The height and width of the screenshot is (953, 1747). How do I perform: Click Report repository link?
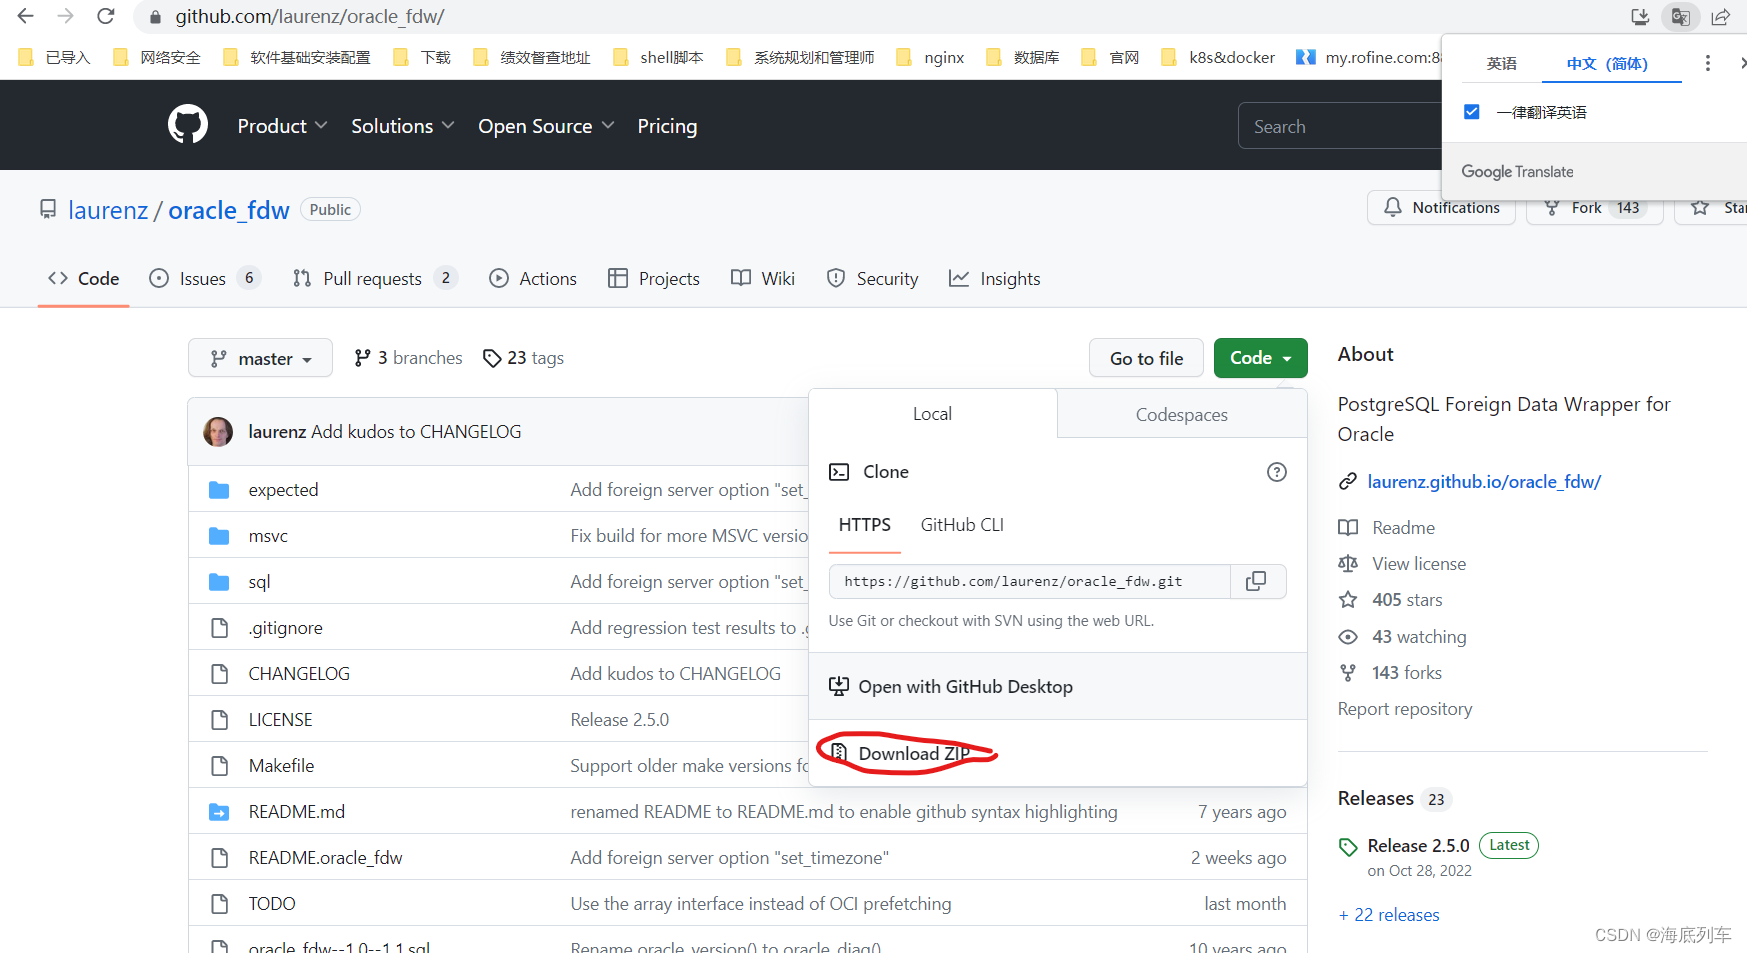point(1405,709)
